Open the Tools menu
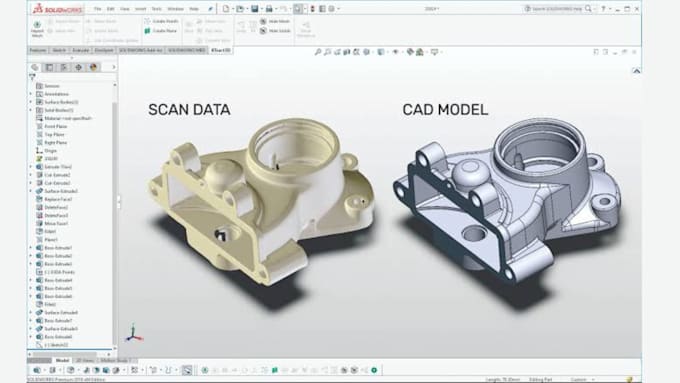Viewport: 680px width, 383px height. [157, 9]
